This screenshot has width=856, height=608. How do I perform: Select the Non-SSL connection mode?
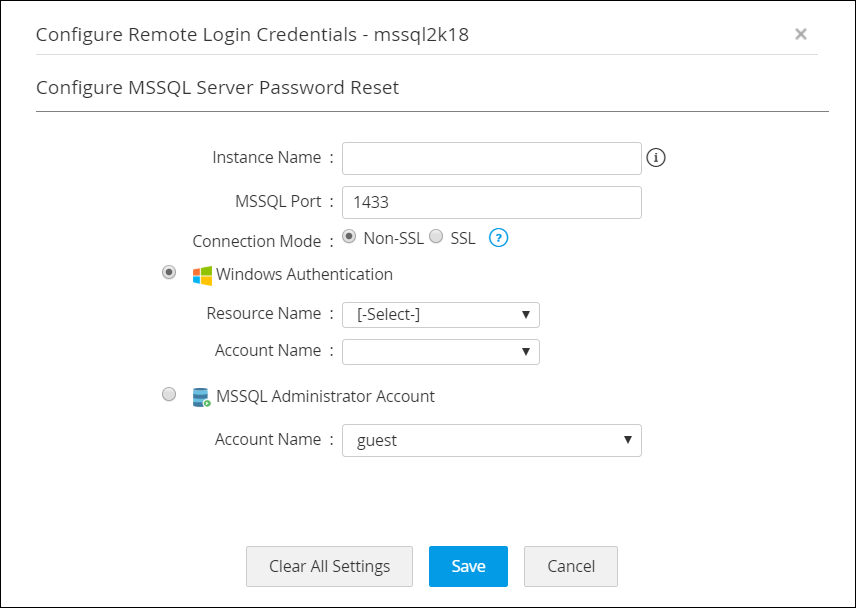click(349, 237)
